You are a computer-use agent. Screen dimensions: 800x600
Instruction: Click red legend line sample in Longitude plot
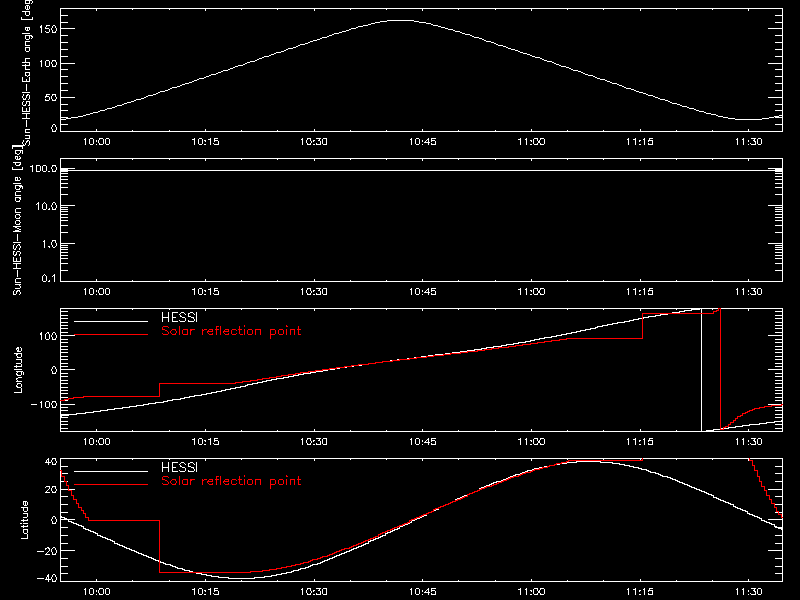[111, 335]
